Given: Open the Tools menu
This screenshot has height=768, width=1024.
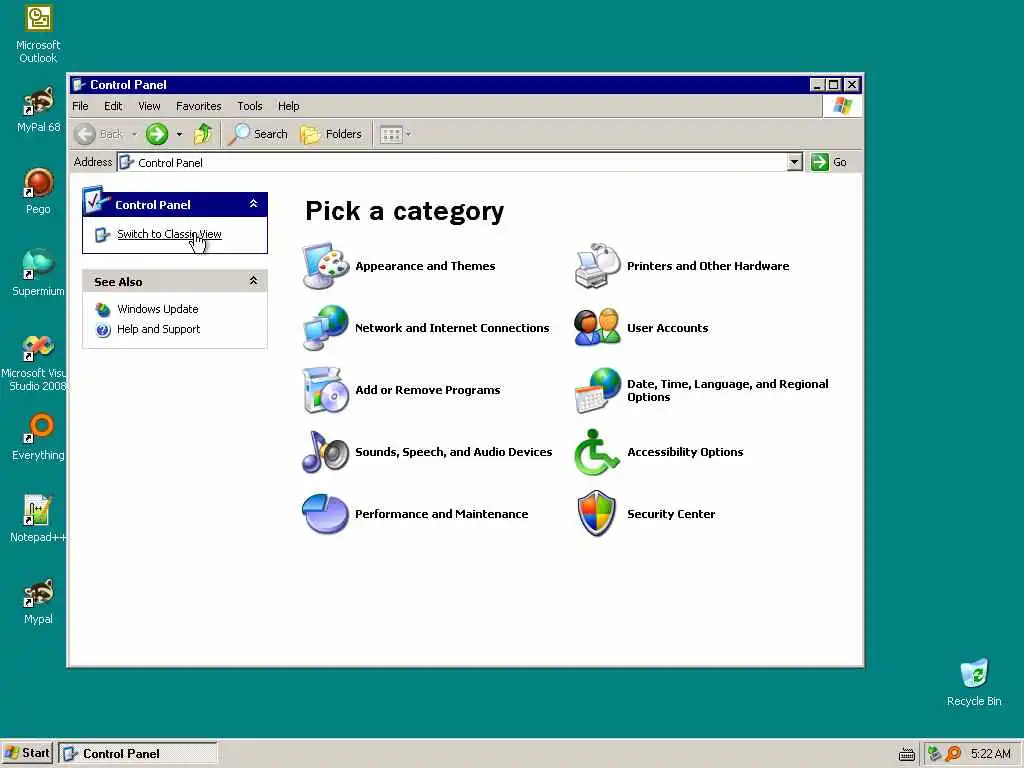Looking at the screenshot, I should tap(249, 106).
